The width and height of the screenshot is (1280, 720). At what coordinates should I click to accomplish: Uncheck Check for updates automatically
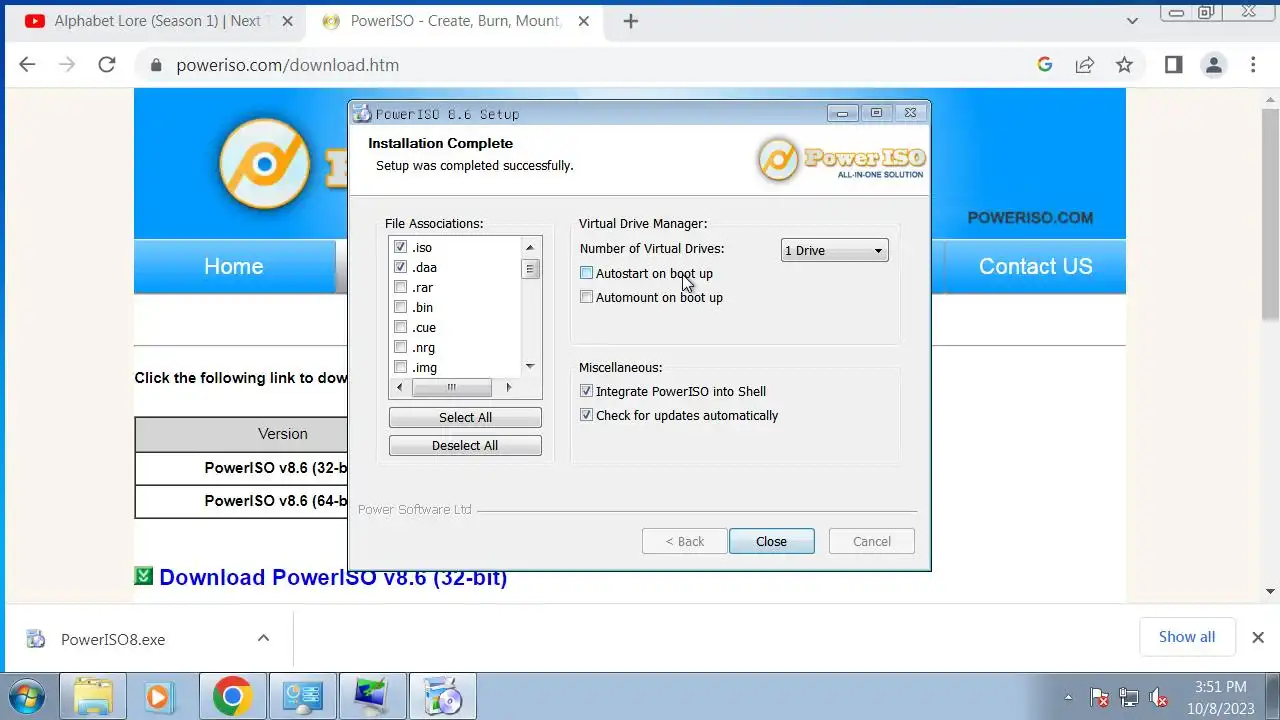587,415
